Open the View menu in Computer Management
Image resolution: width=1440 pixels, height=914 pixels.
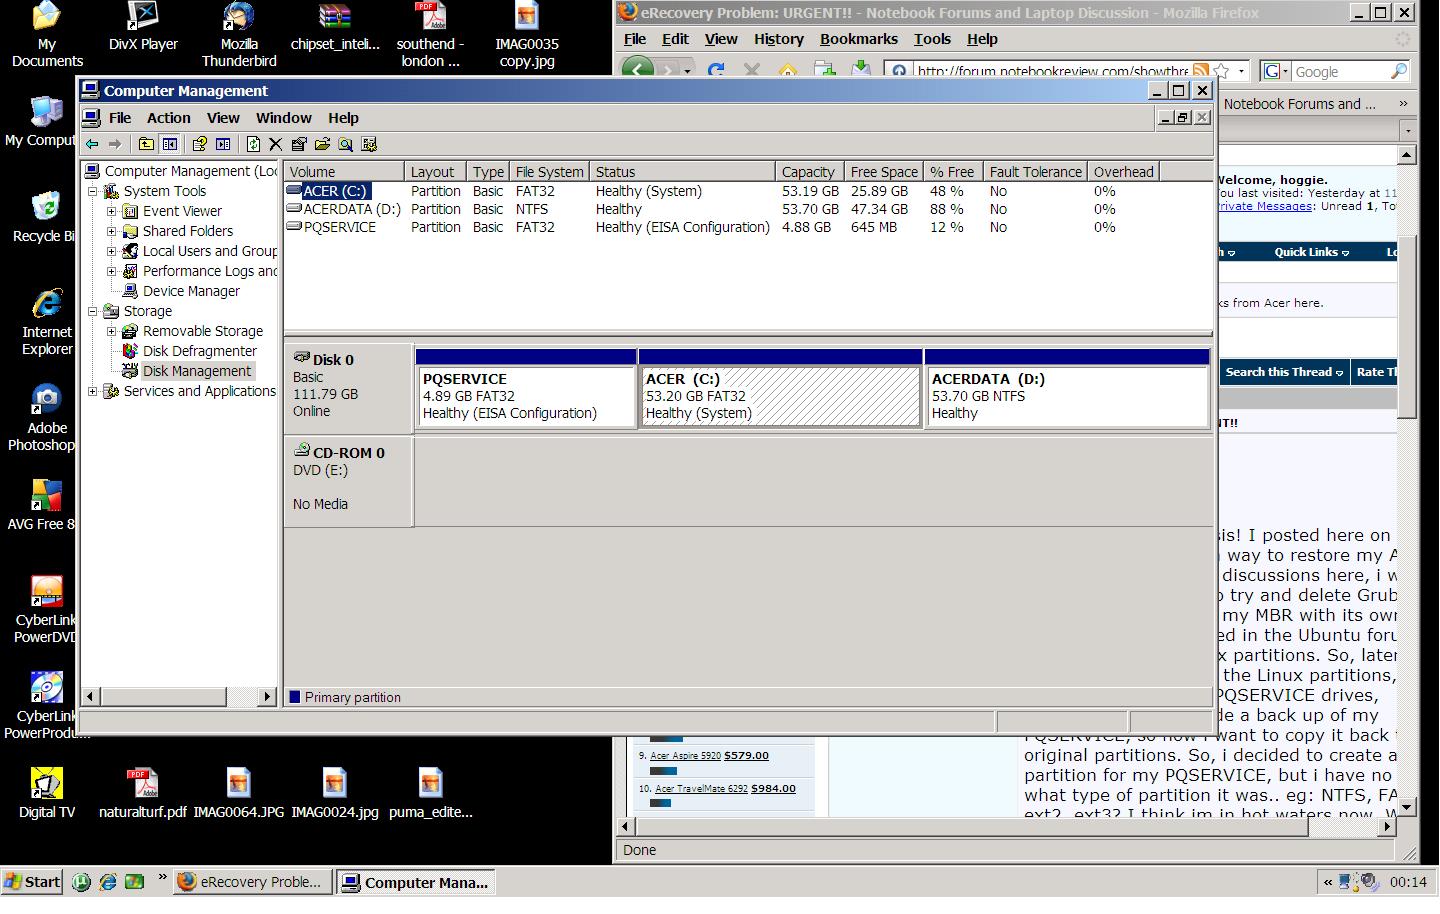pos(223,118)
